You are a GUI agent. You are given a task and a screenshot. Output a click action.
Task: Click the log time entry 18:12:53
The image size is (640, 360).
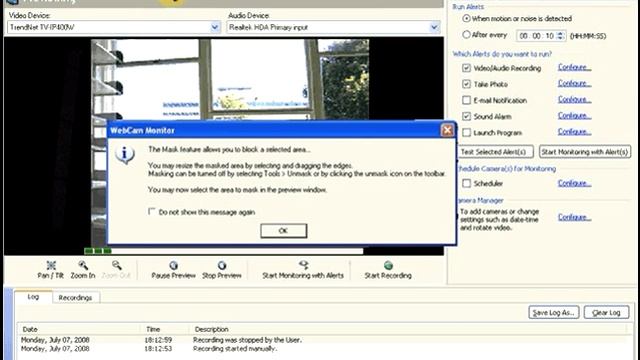point(158,349)
